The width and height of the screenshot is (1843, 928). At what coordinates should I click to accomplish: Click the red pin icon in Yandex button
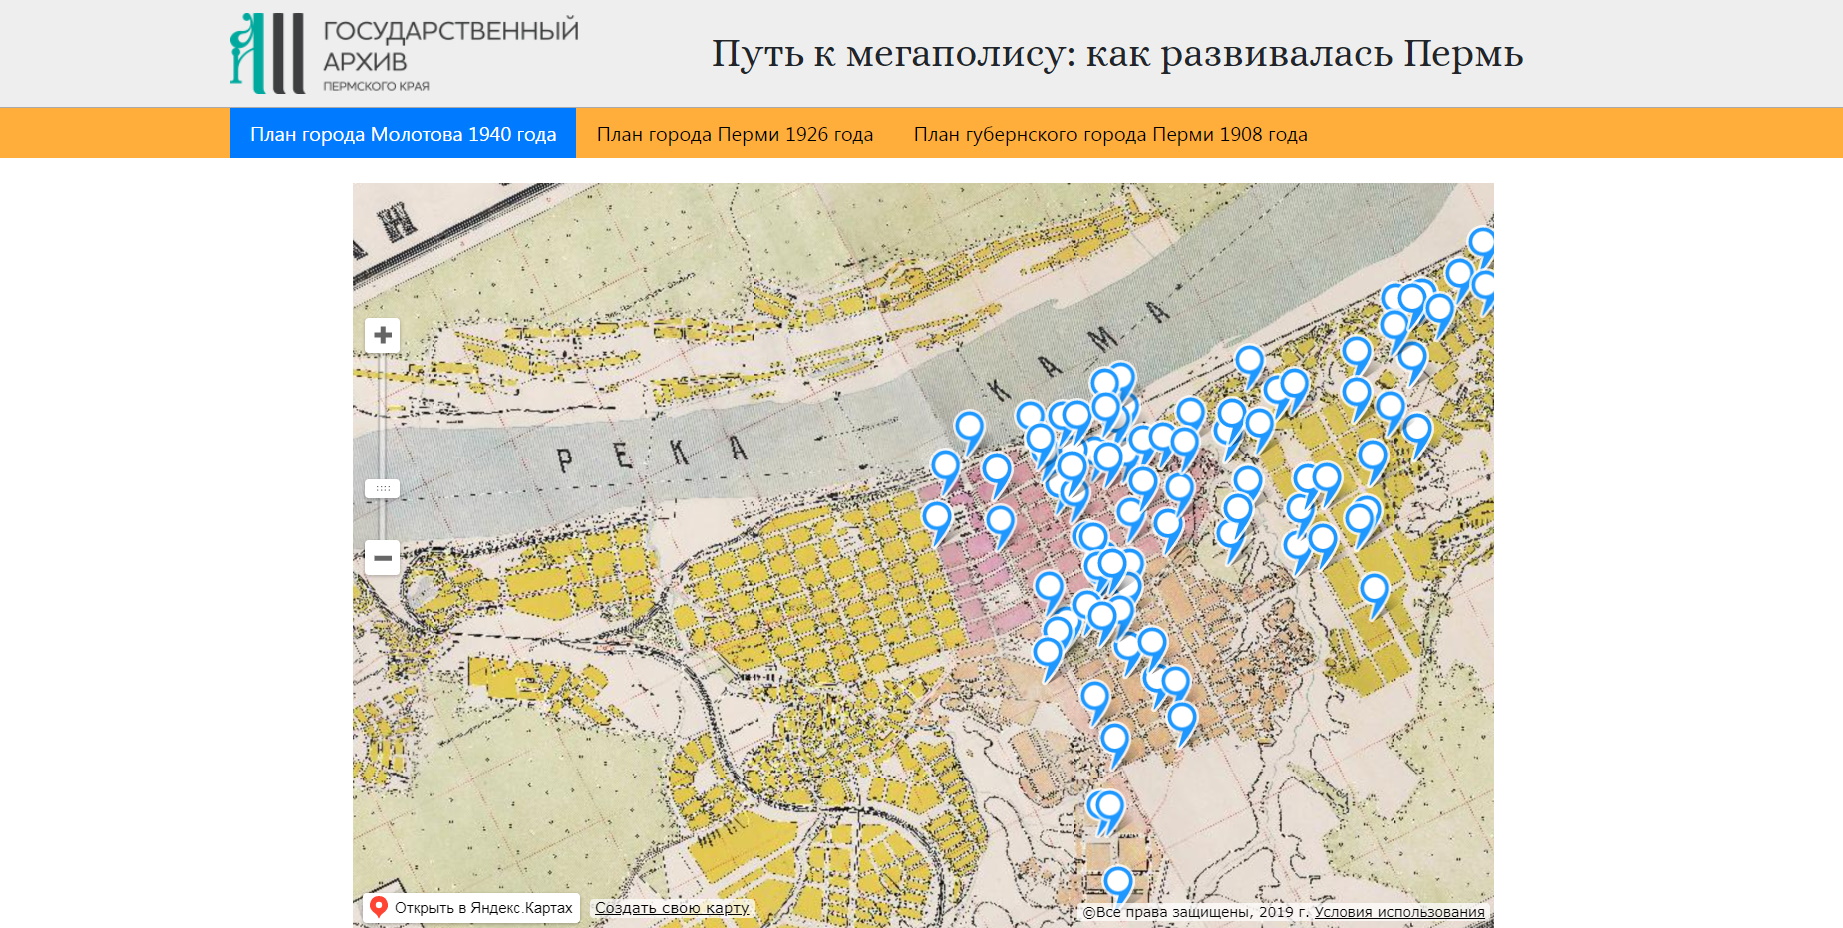(x=379, y=907)
